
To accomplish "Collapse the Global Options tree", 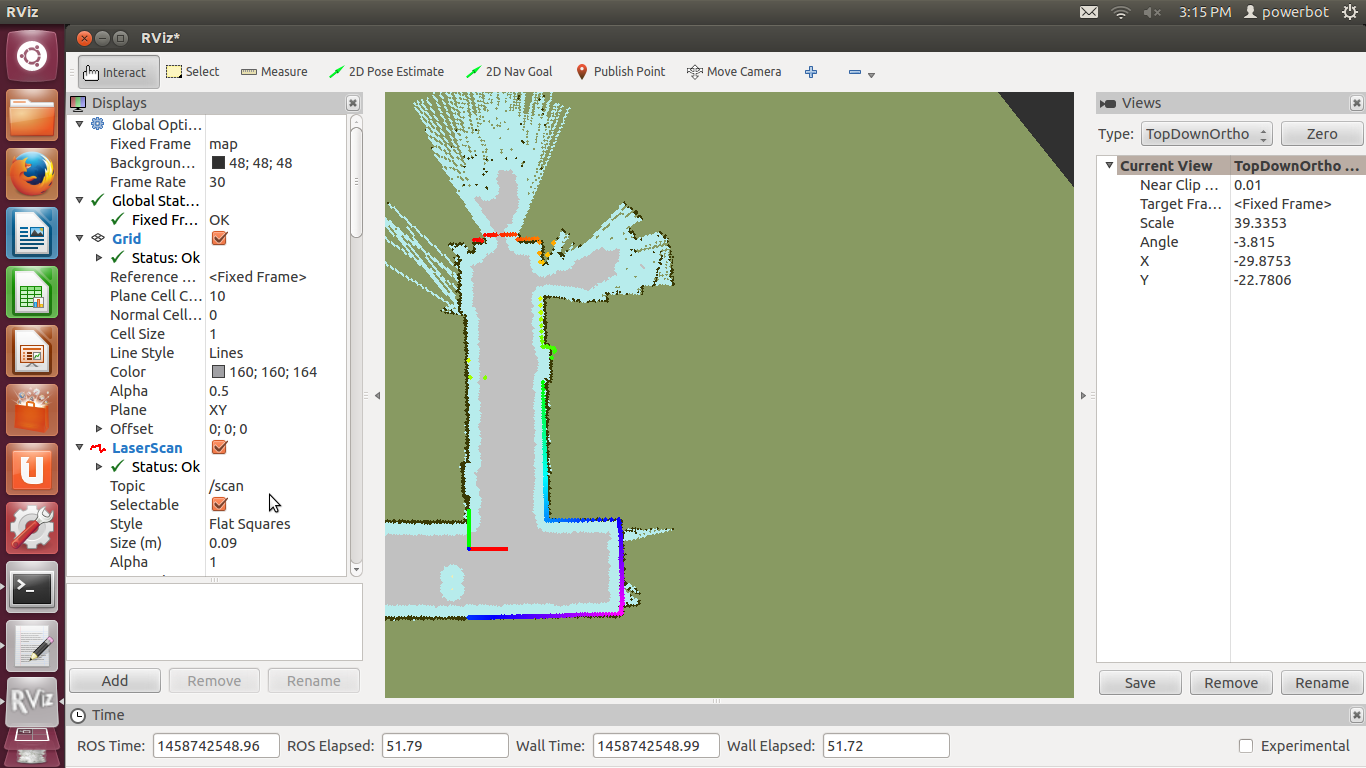I will click(x=80, y=124).
